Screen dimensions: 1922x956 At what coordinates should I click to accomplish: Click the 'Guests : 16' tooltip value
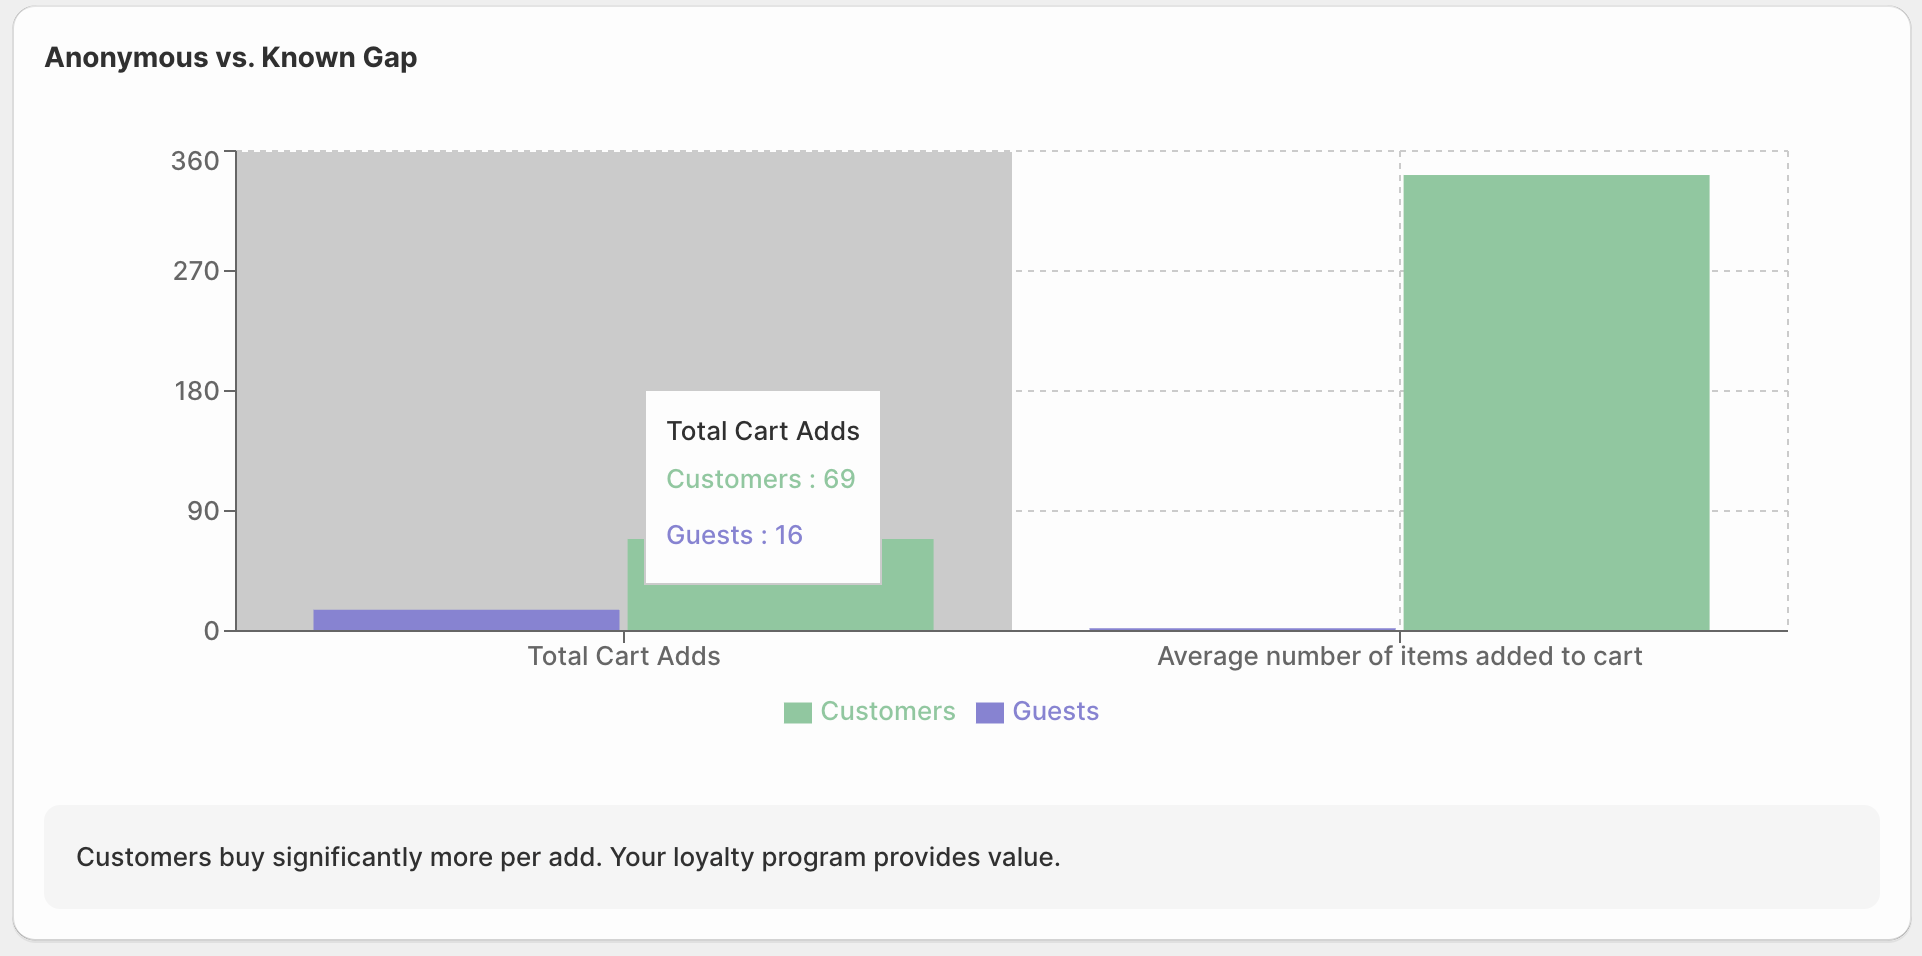(x=734, y=535)
